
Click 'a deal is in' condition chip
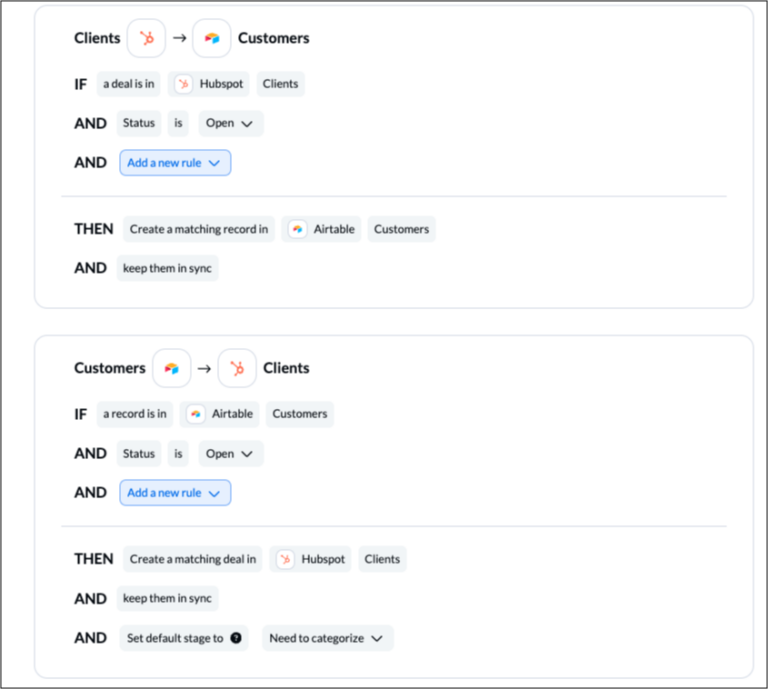[128, 84]
